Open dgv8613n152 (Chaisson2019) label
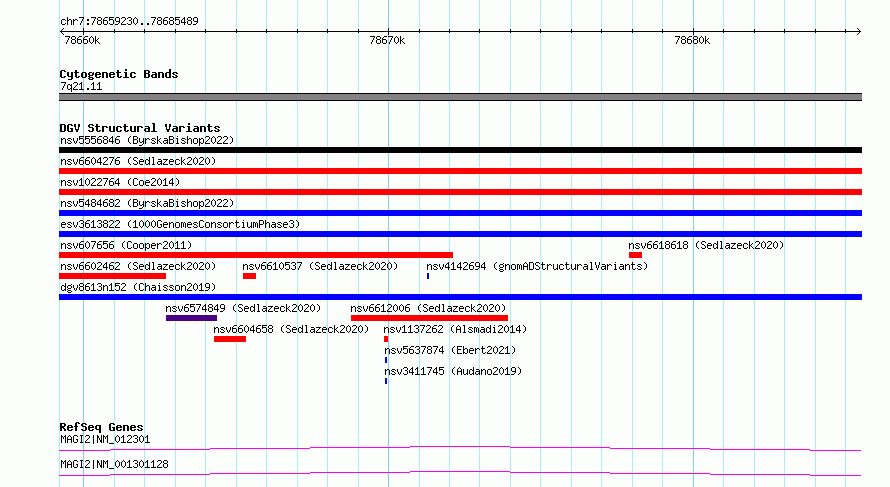Image resolution: width=890 pixels, height=487 pixels. click(138, 287)
